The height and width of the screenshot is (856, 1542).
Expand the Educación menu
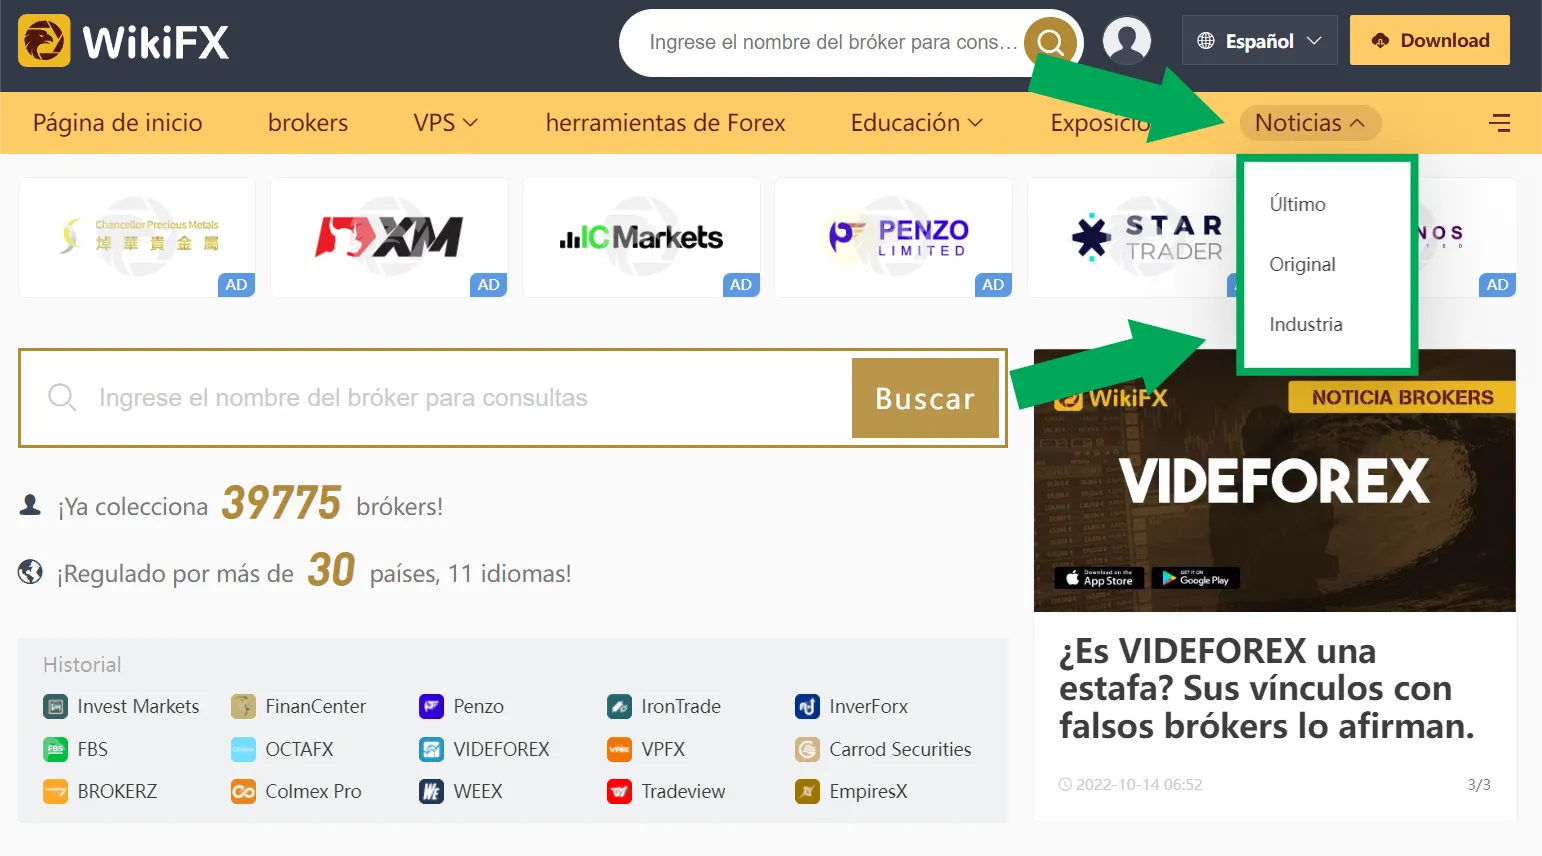pyautogui.click(x=917, y=123)
